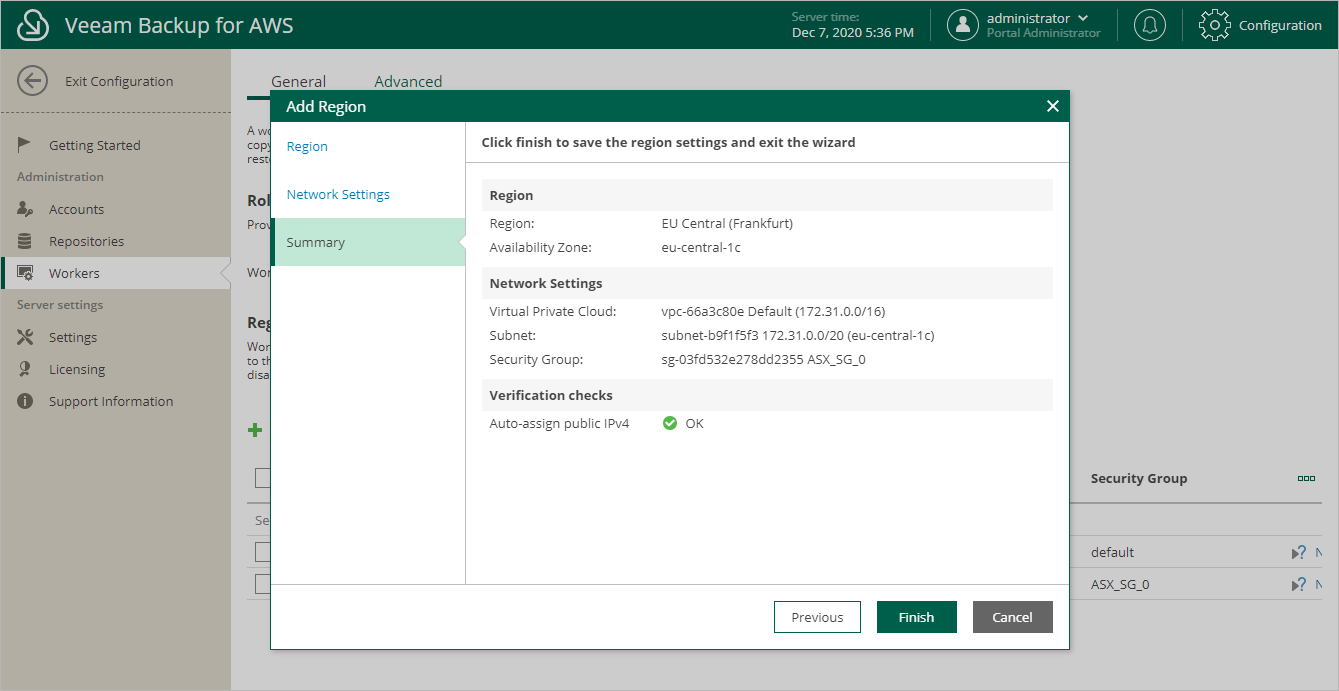Click the Cancel button
The width and height of the screenshot is (1339, 691).
tap(1012, 617)
